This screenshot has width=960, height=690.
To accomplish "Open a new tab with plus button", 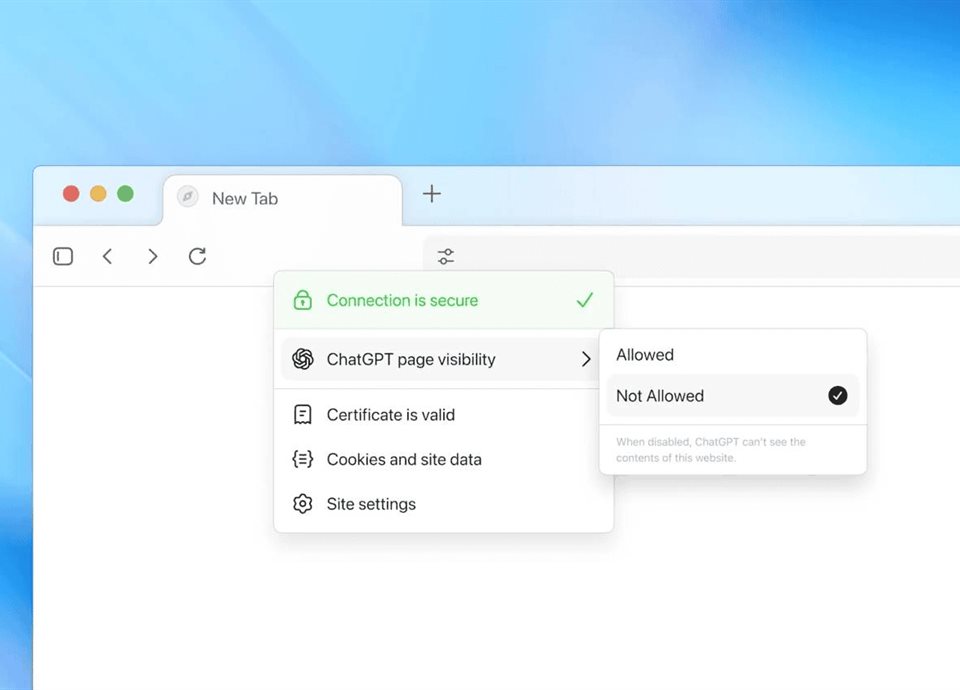I will click(x=431, y=194).
